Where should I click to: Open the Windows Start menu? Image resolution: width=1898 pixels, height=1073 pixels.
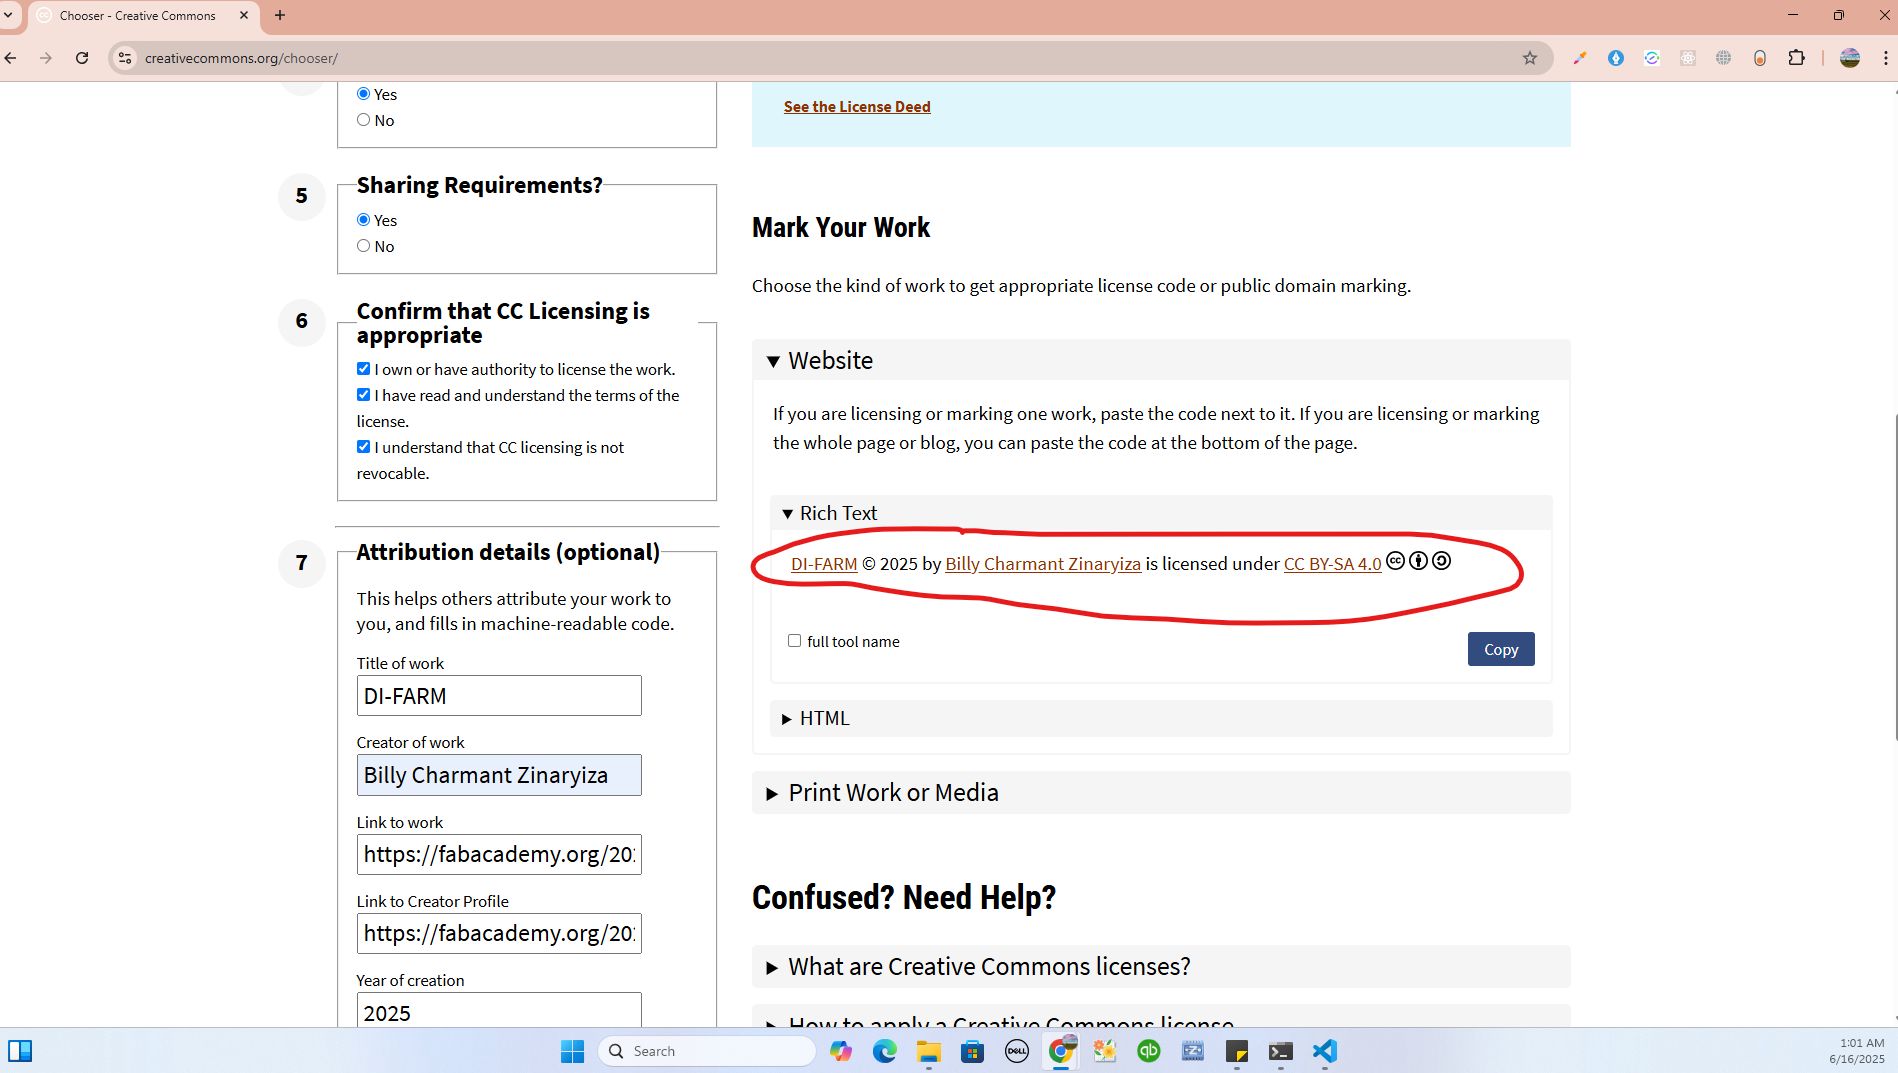(x=572, y=1051)
